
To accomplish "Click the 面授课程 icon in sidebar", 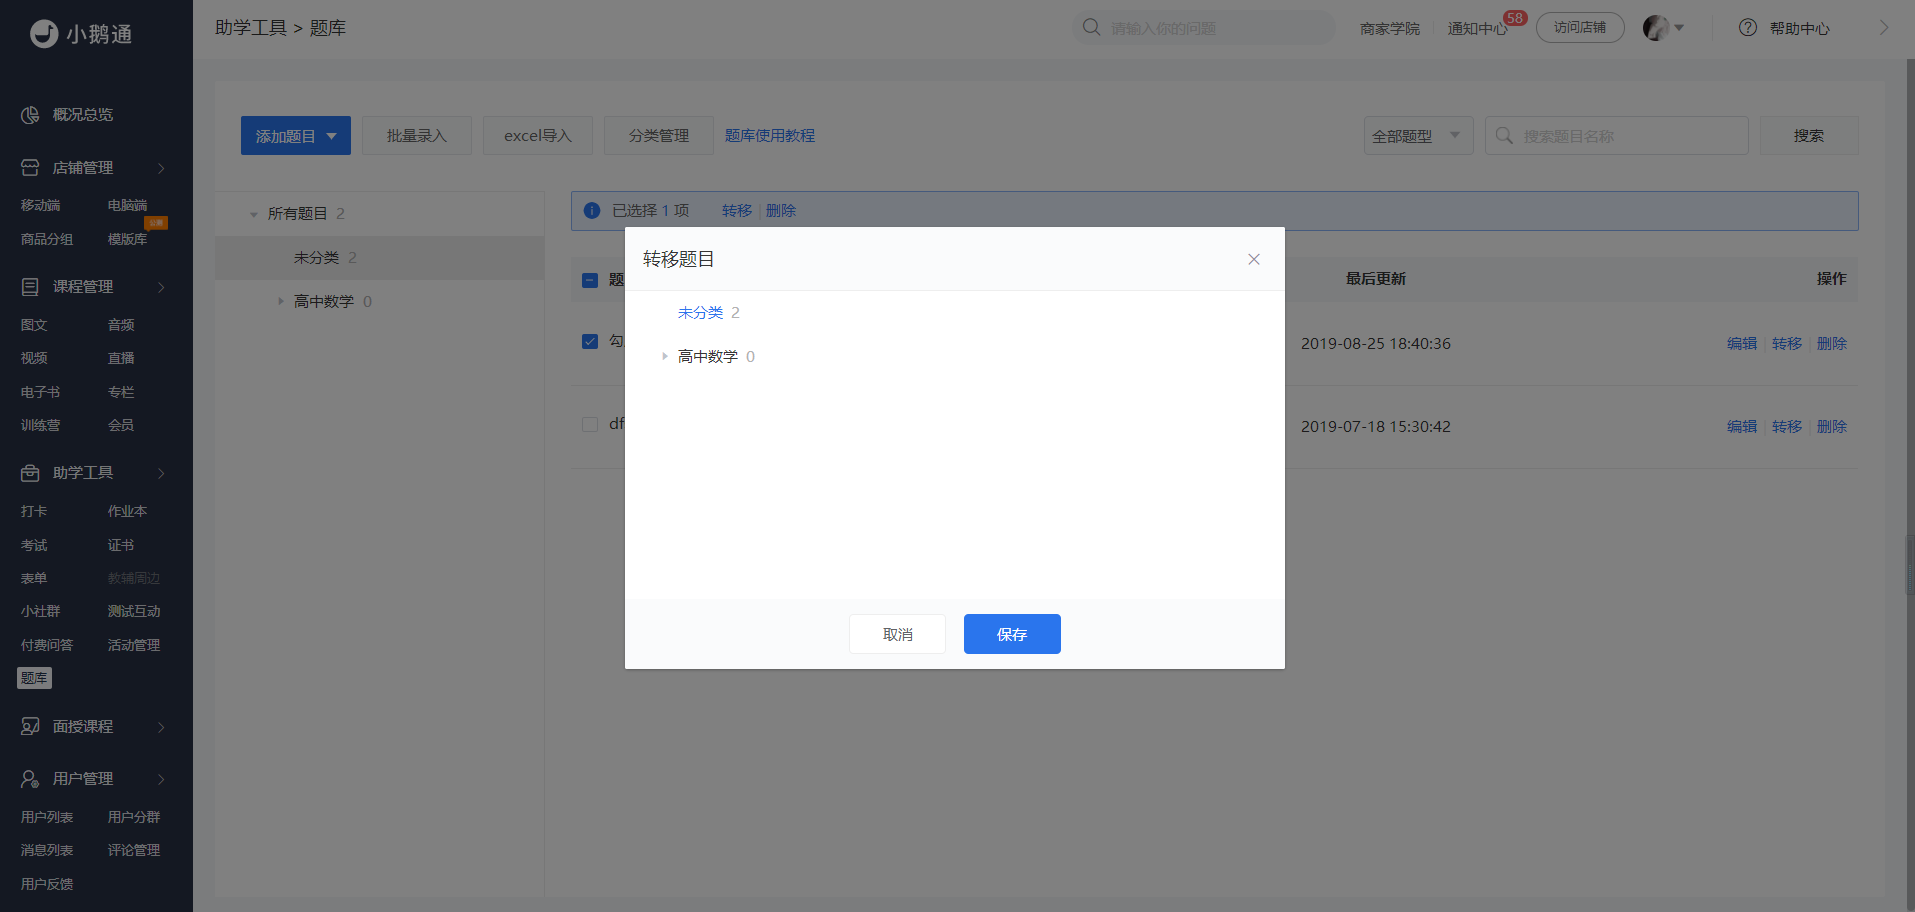I will [30, 727].
